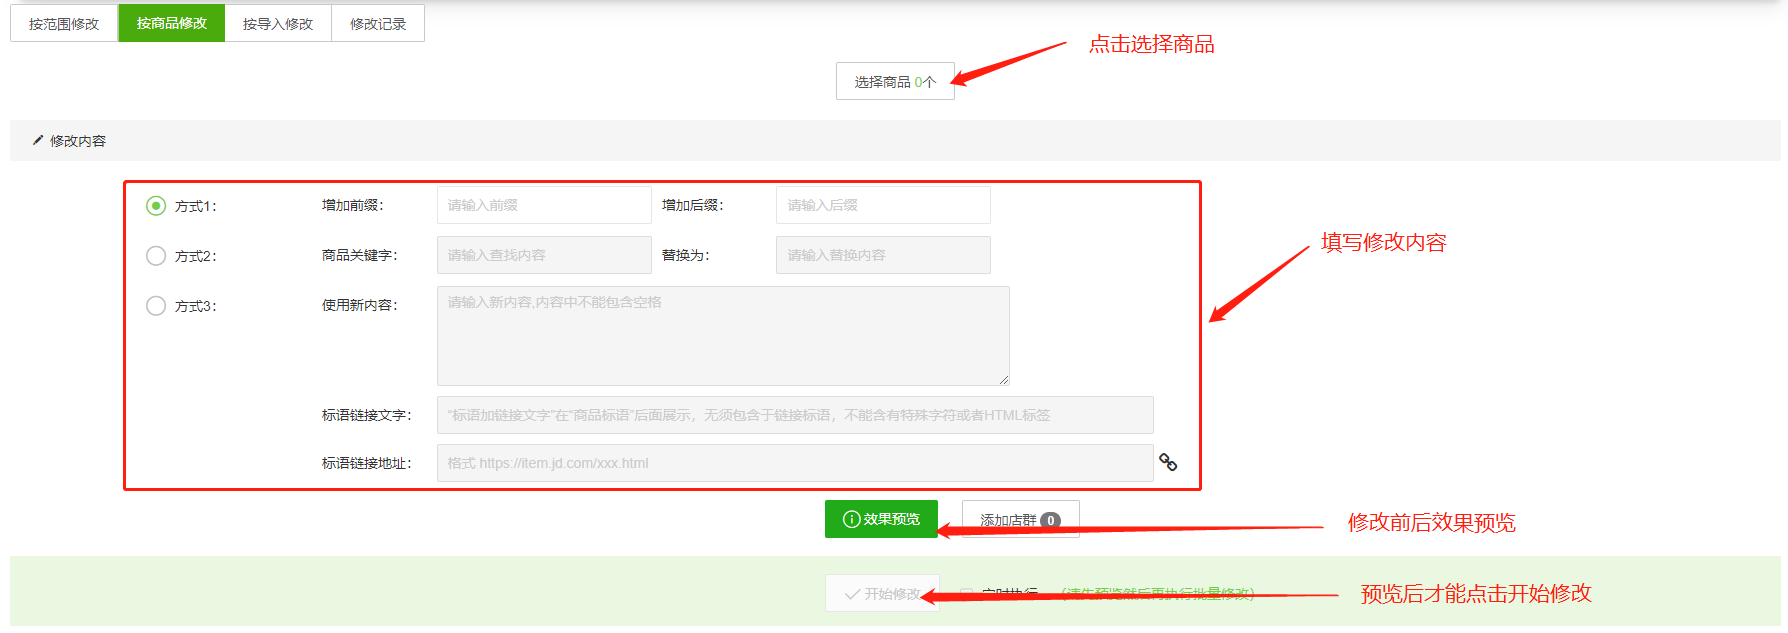This screenshot has width=1788, height=633.
Task: Click the pencil icon next to 修改内容
Action: [38, 141]
